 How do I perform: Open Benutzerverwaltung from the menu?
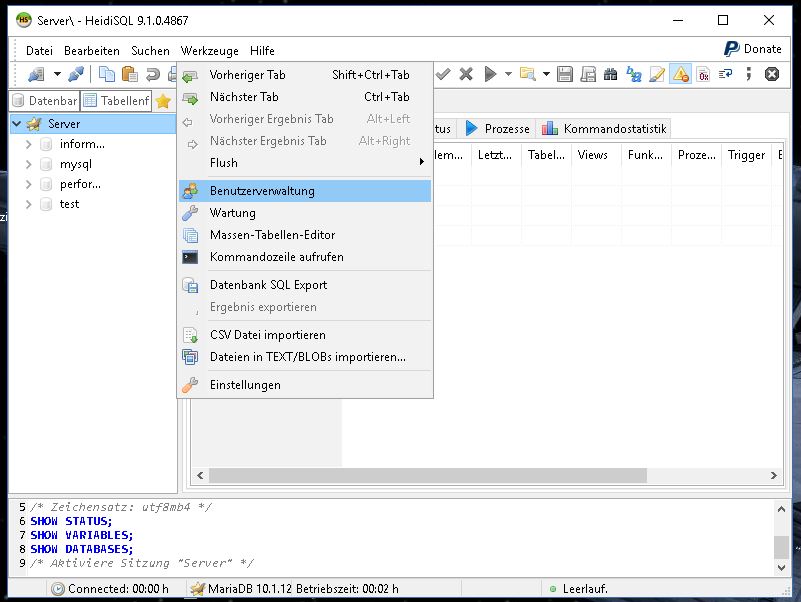coord(305,191)
